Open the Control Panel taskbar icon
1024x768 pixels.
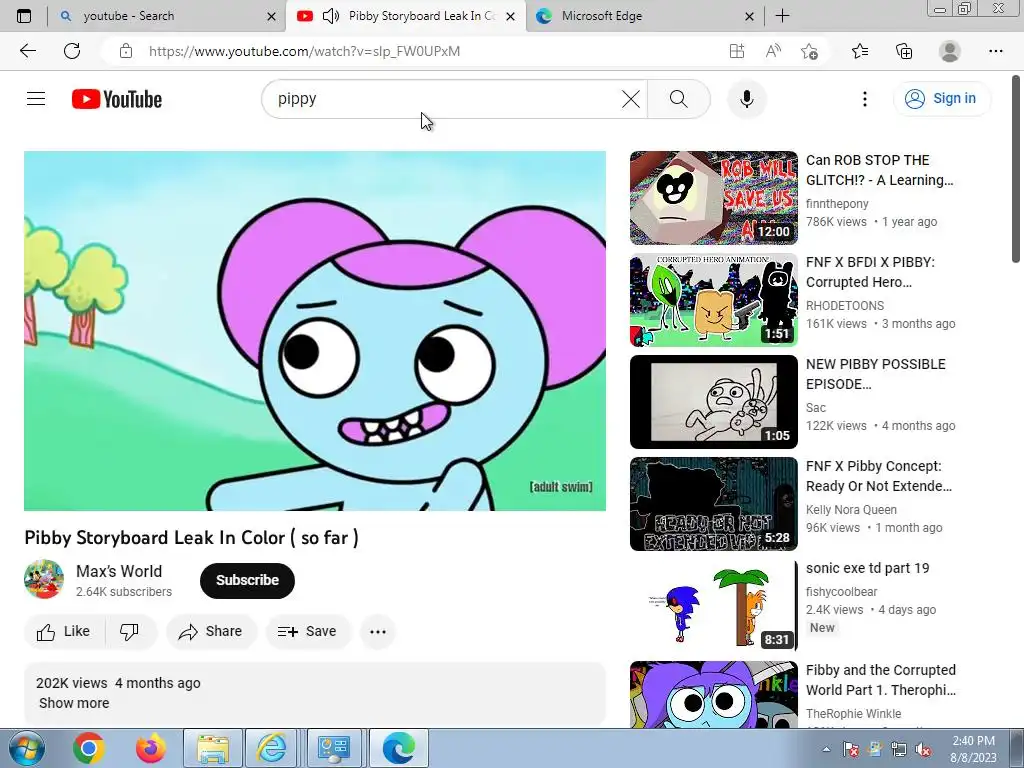tap(334, 748)
